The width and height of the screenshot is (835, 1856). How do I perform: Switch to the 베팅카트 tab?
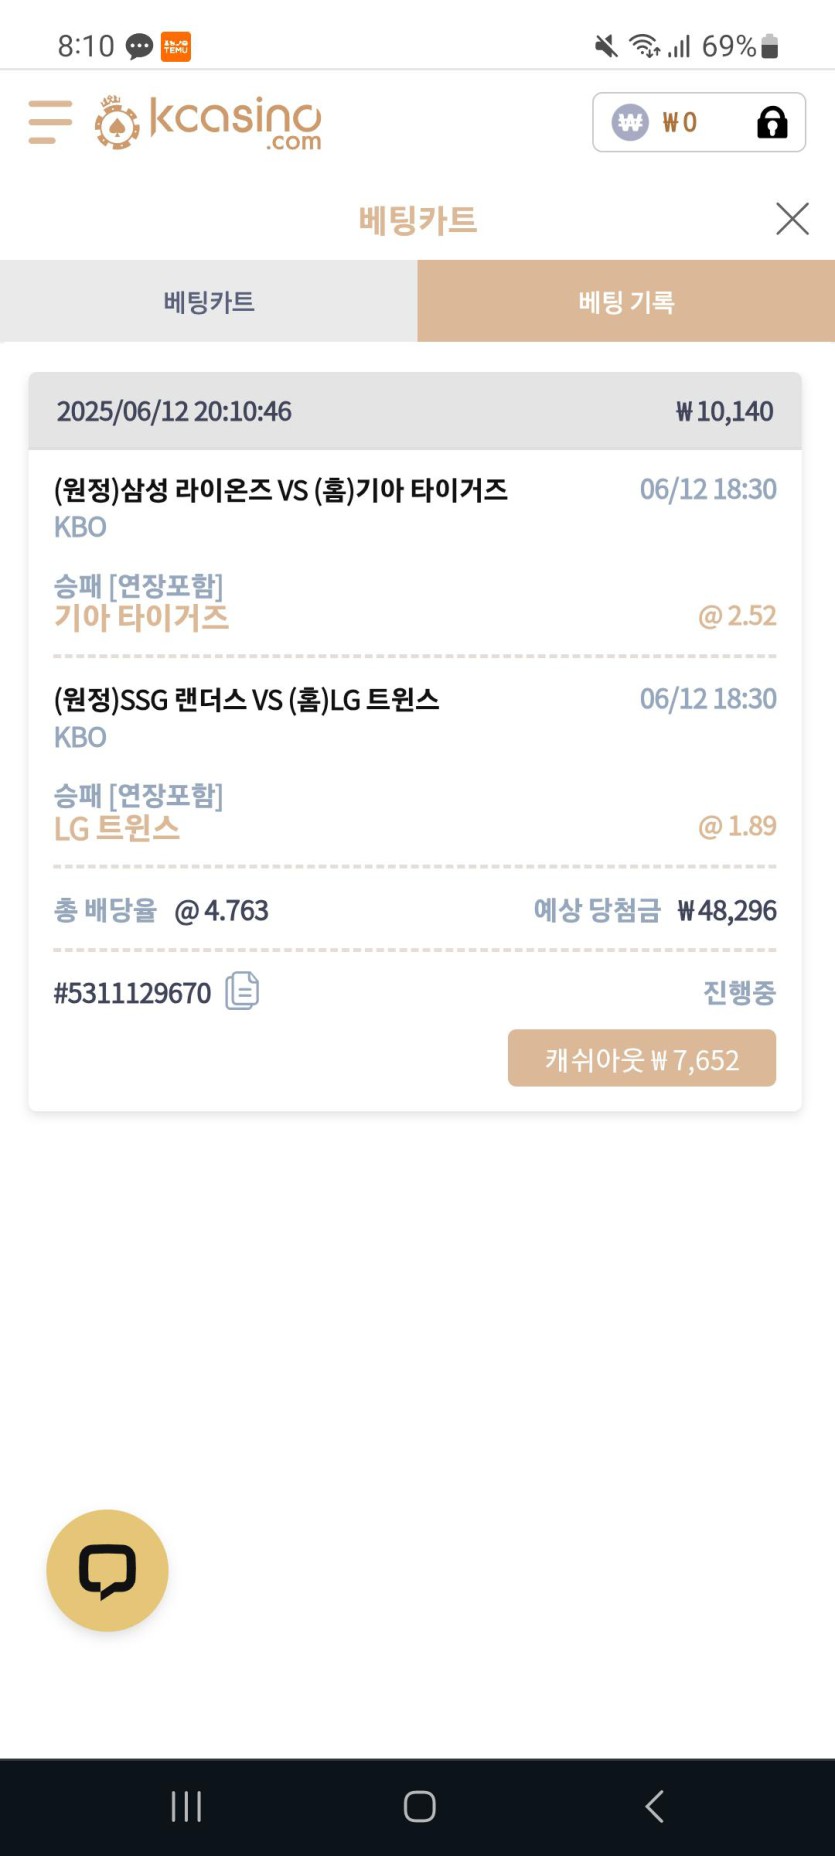tap(209, 301)
